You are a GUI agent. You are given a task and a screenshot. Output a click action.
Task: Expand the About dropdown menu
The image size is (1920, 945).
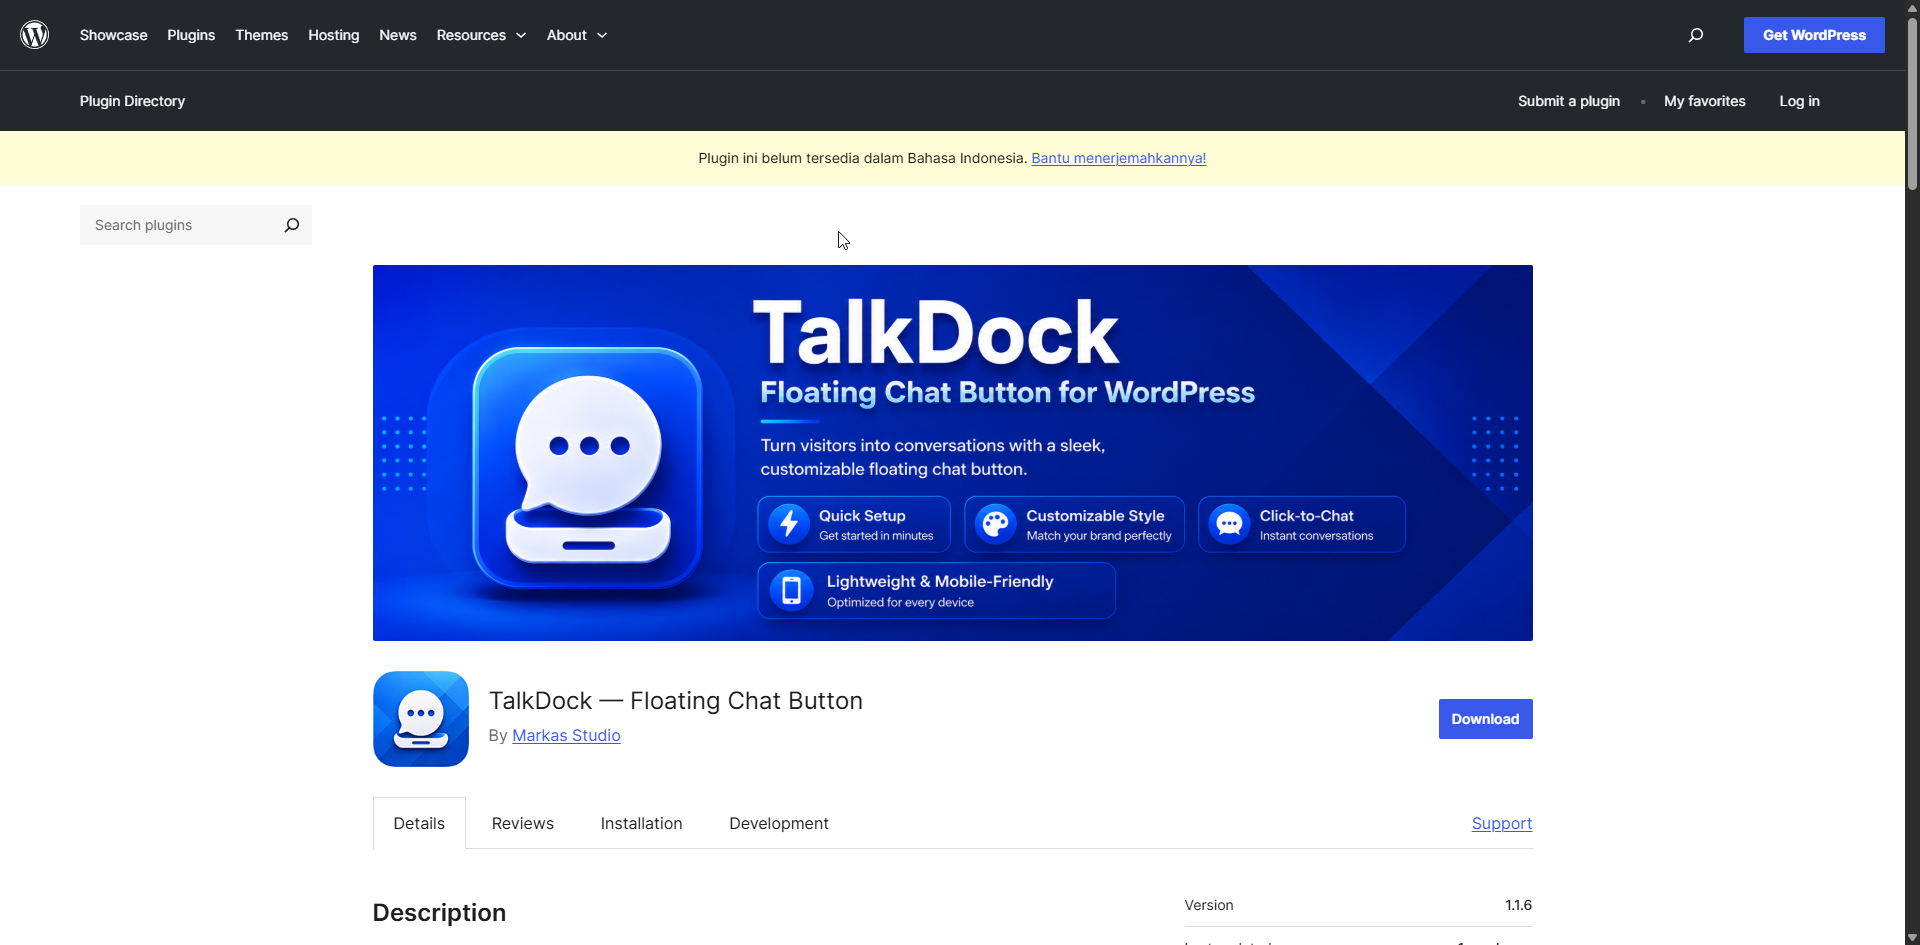coord(577,35)
